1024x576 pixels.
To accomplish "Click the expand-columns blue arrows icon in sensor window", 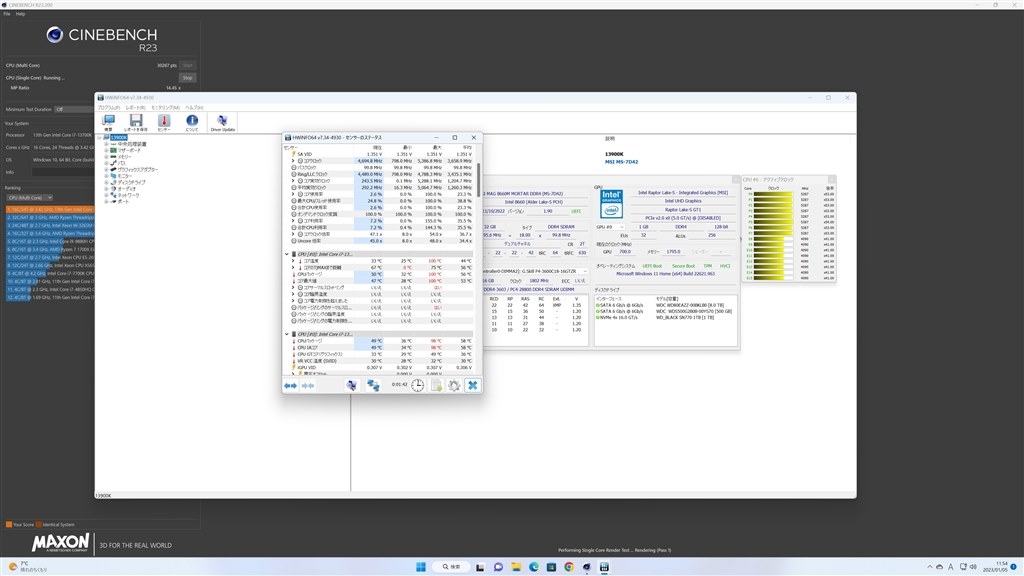I will 290,386.
